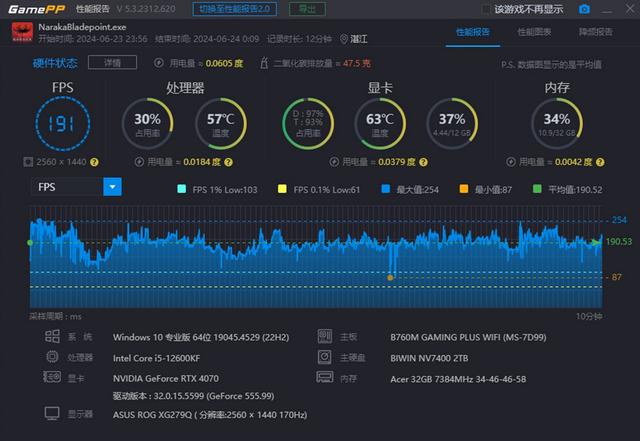Toggle the 平均值:190.52 green legend swatch
Viewport: 640px width, 441px height.
point(537,189)
